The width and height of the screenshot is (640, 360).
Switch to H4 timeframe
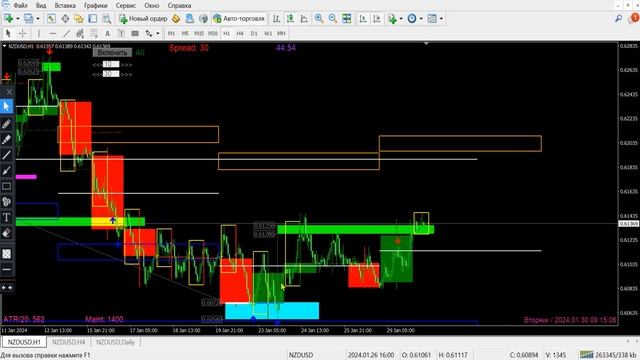(x=240, y=33)
